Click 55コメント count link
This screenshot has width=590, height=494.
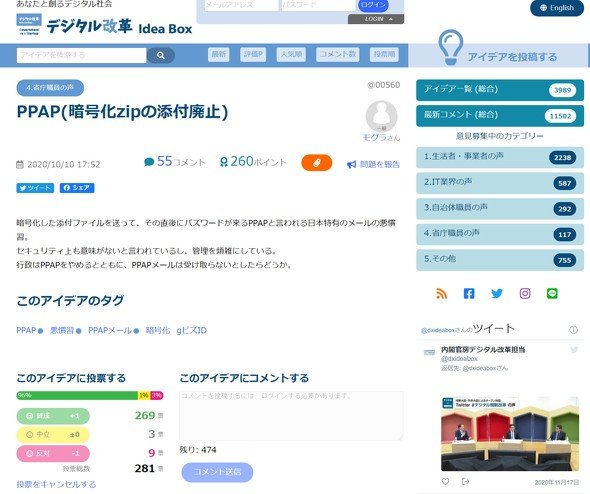pyautogui.click(x=175, y=162)
